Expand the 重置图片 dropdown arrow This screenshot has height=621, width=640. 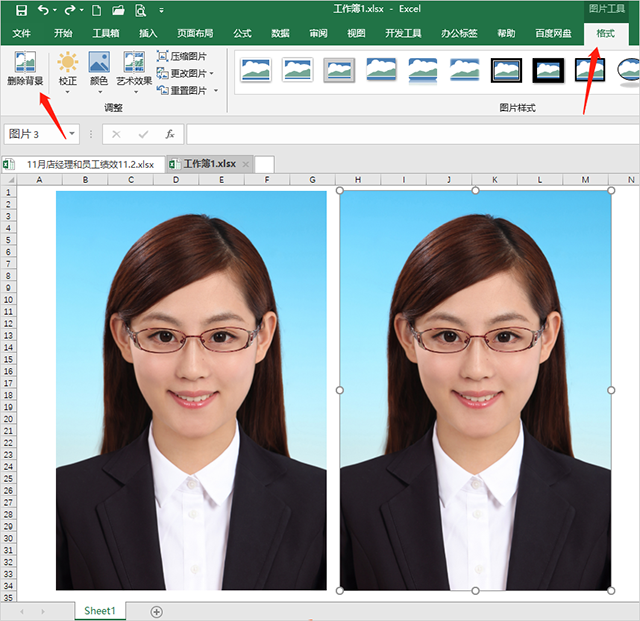pyautogui.click(x=215, y=91)
